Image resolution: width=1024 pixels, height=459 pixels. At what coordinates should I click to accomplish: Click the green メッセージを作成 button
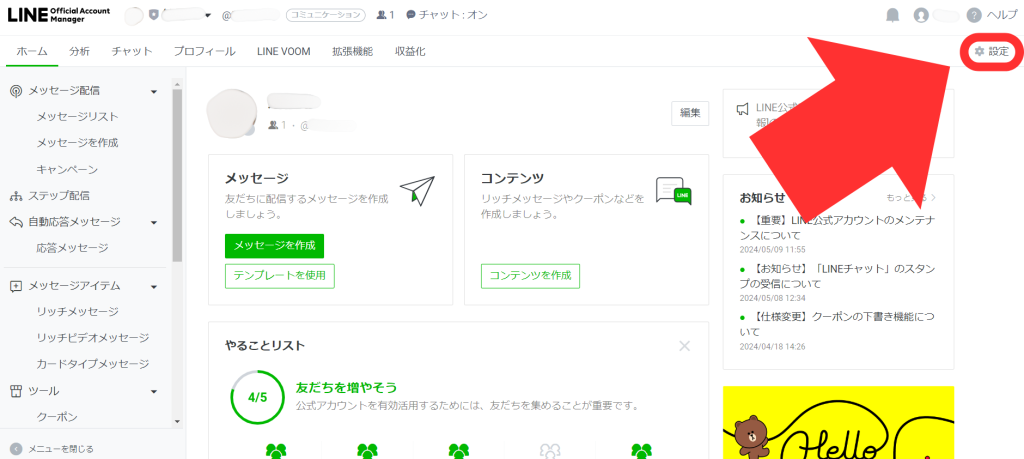(x=274, y=246)
